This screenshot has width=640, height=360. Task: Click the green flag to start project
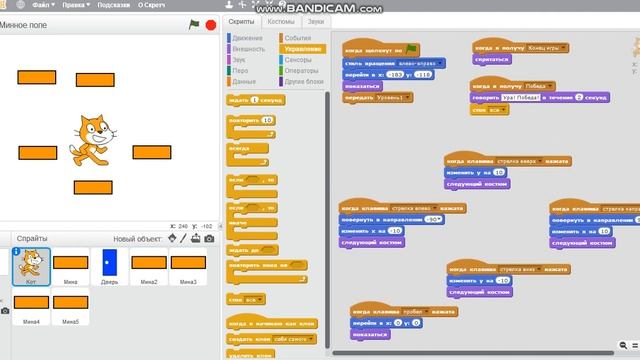pyautogui.click(x=194, y=24)
